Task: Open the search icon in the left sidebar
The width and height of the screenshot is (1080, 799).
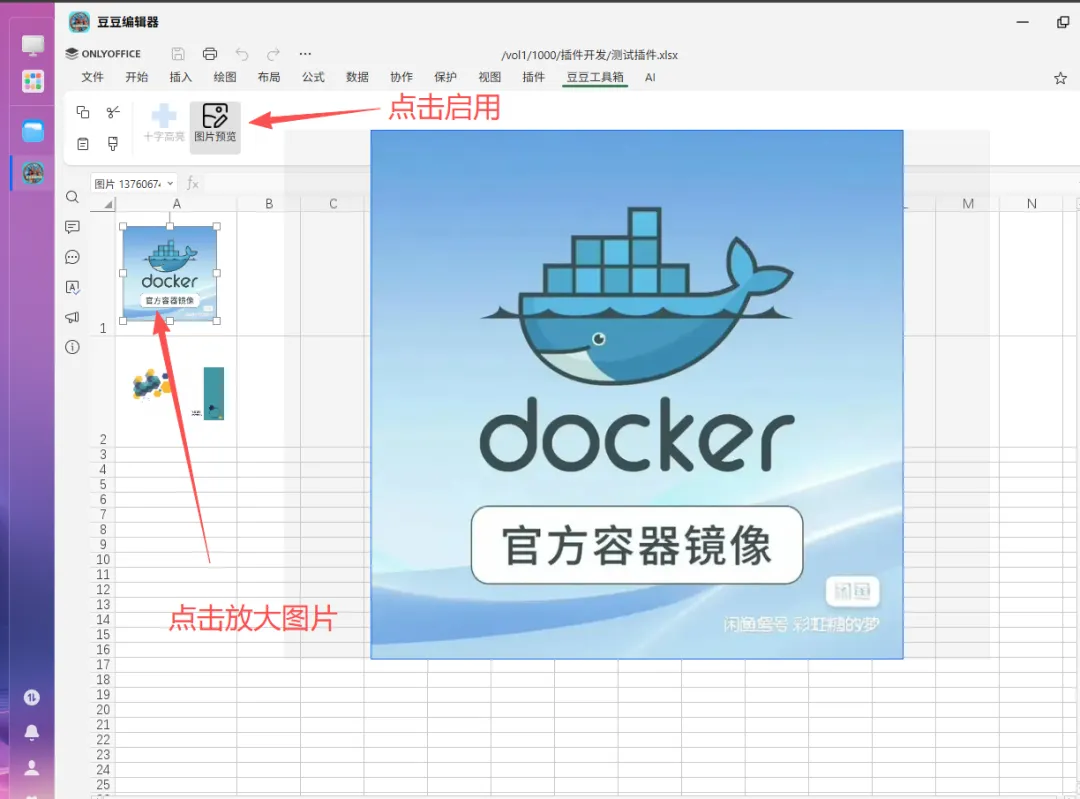Action: (x=72, y=197)
